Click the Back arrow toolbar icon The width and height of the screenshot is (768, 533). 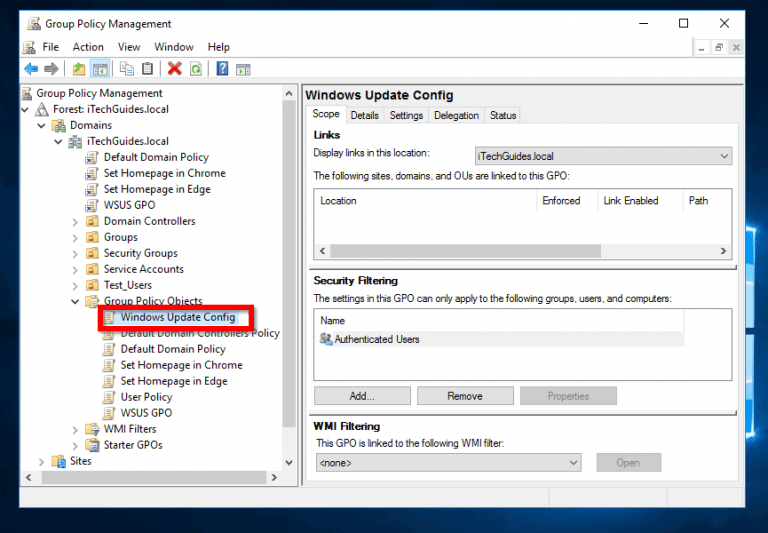point(31,69)
